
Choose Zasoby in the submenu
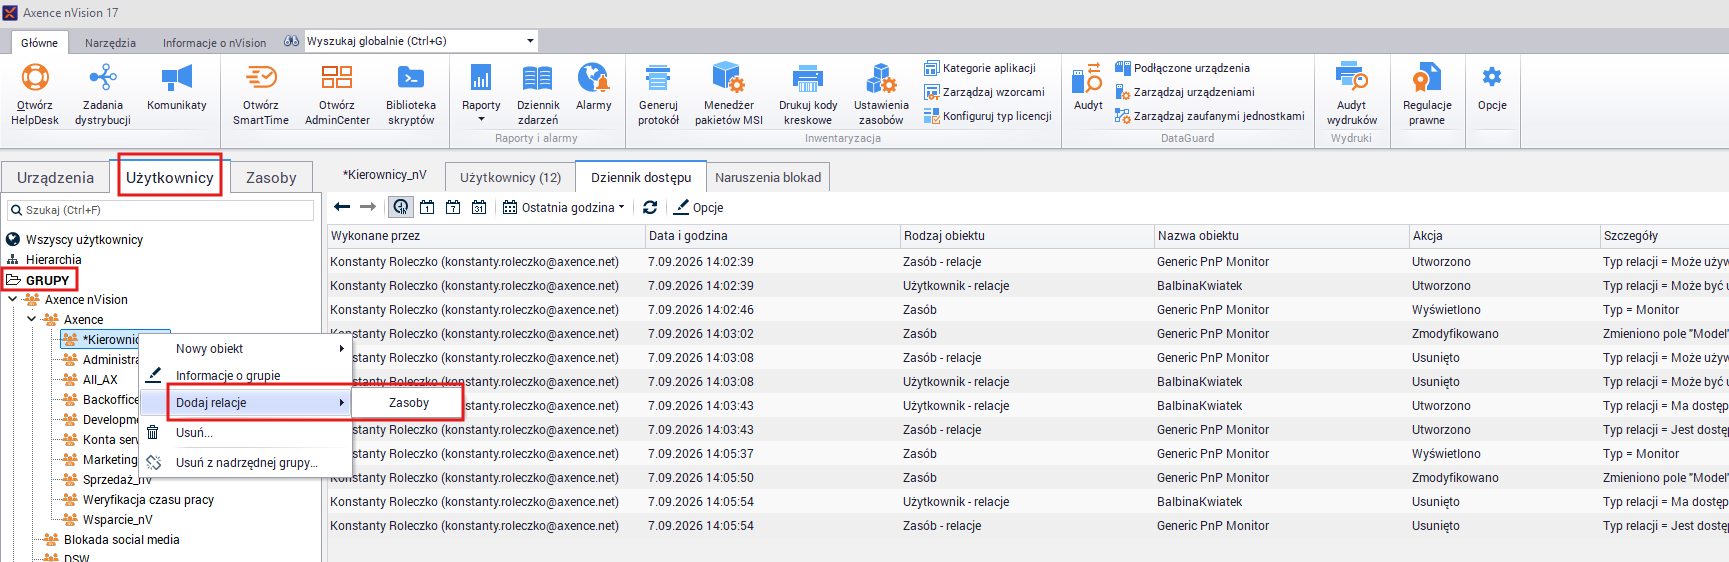point(408,403)
